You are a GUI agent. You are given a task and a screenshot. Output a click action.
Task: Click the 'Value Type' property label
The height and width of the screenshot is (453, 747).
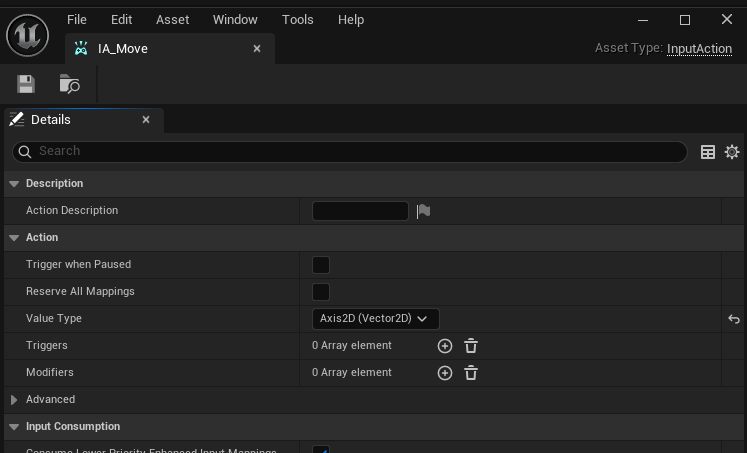[x=54, y=318]
